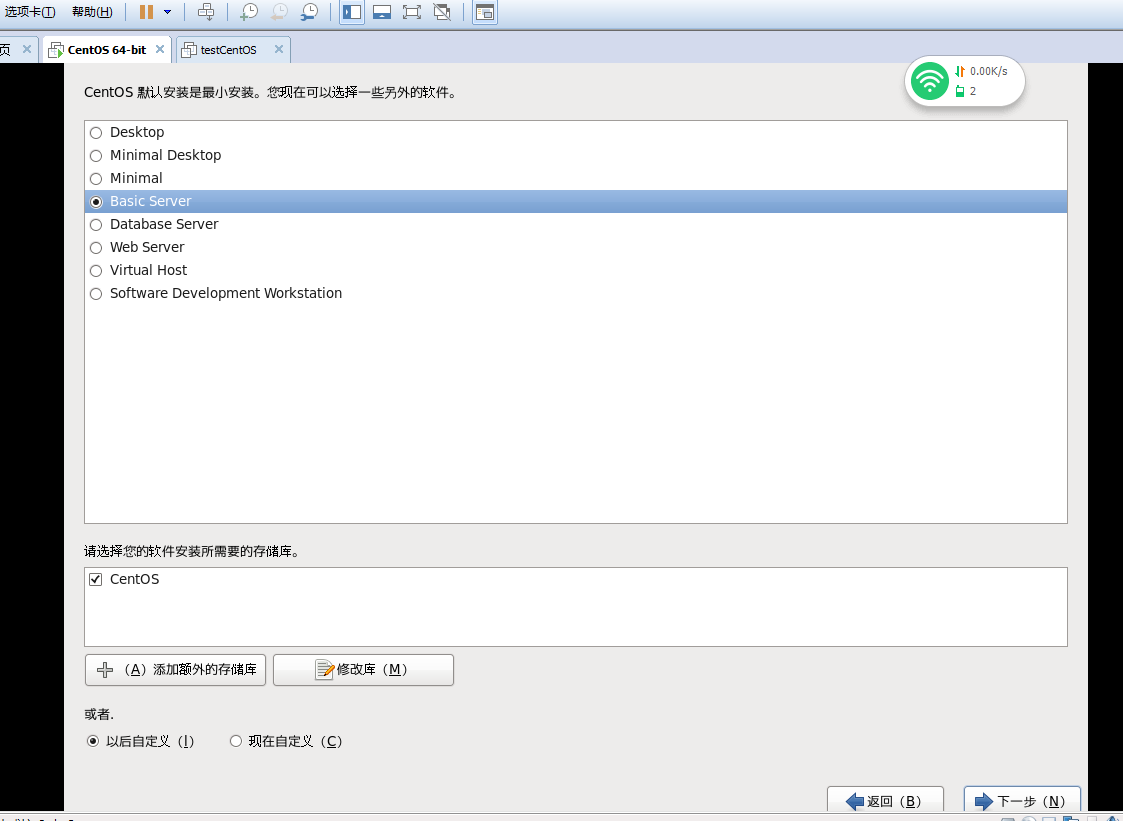Pause the virtual machine with the orange pause icon

point(146,11)
